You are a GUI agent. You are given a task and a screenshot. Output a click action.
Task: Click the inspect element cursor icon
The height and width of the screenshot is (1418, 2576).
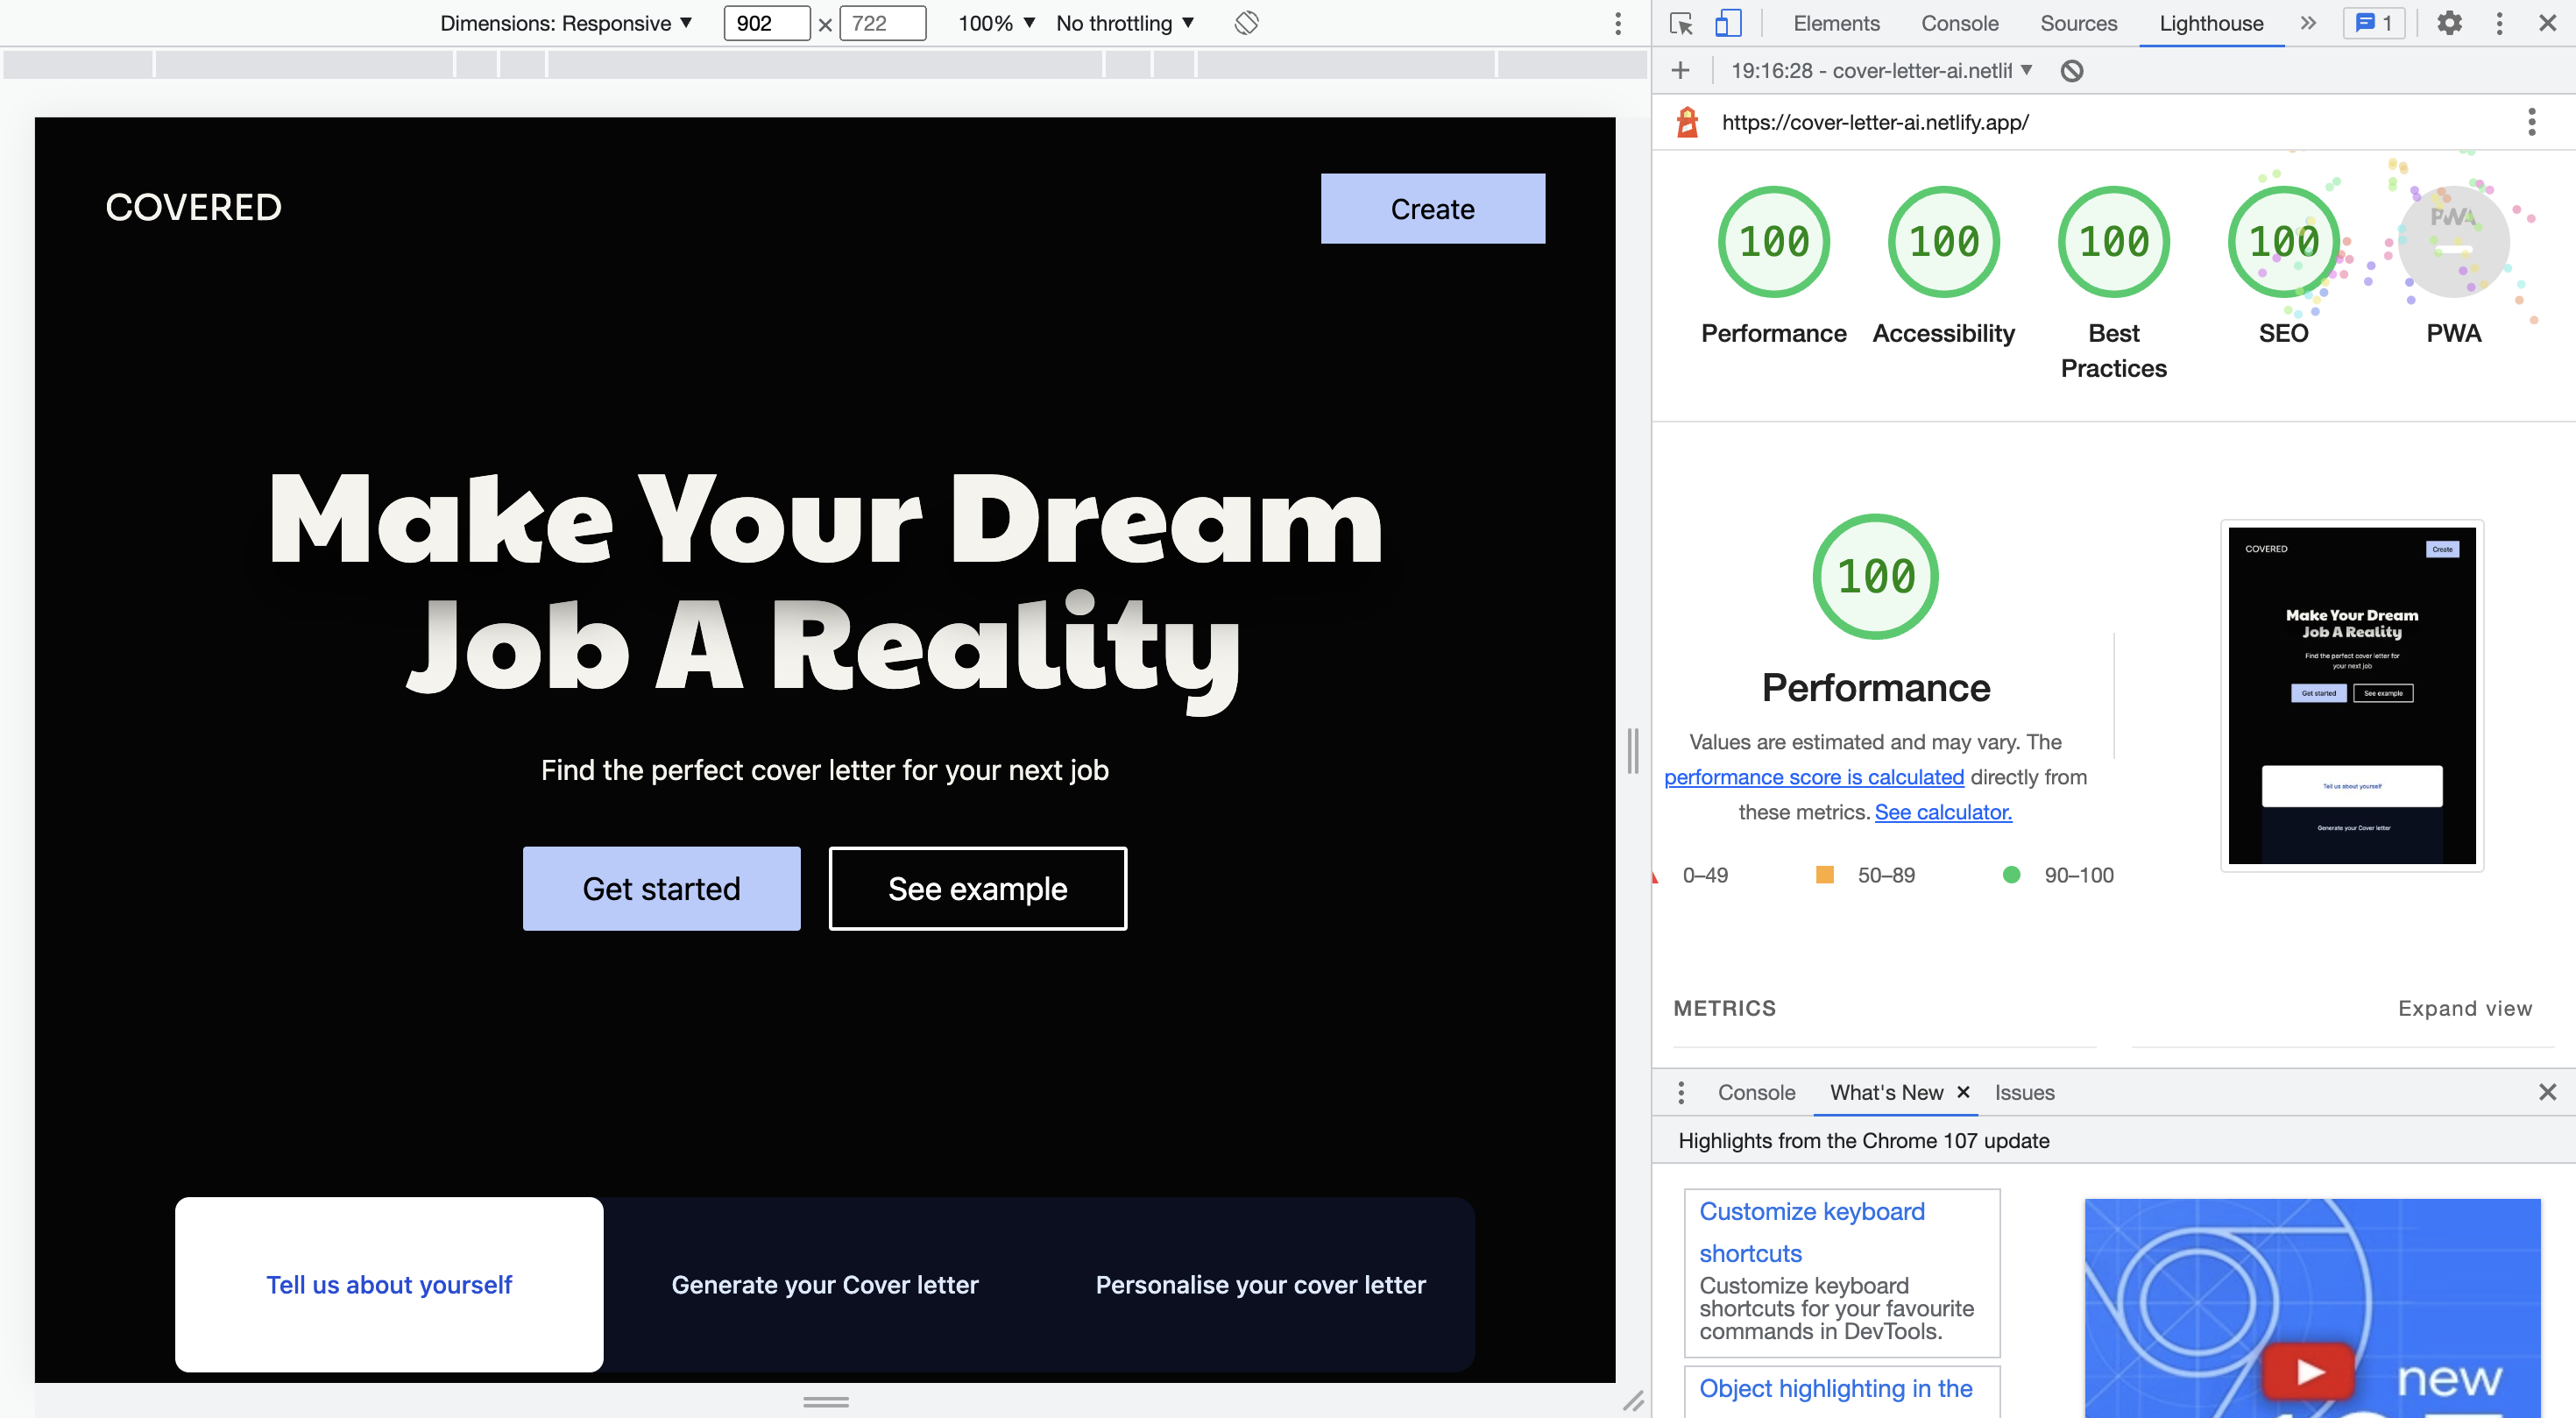click(x=1681, y=23)
